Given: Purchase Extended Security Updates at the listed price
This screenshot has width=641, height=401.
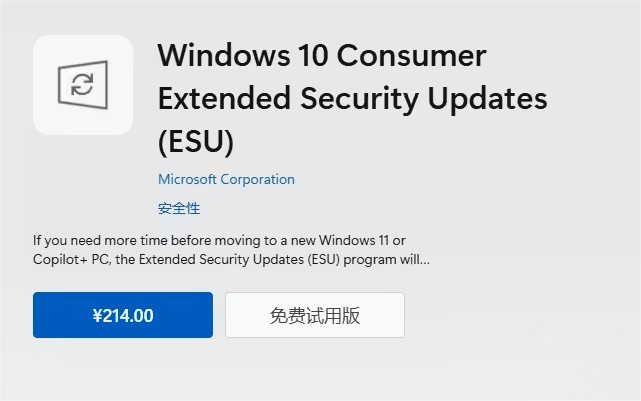Looking at the screenshot, I should [x=123, y=315].
